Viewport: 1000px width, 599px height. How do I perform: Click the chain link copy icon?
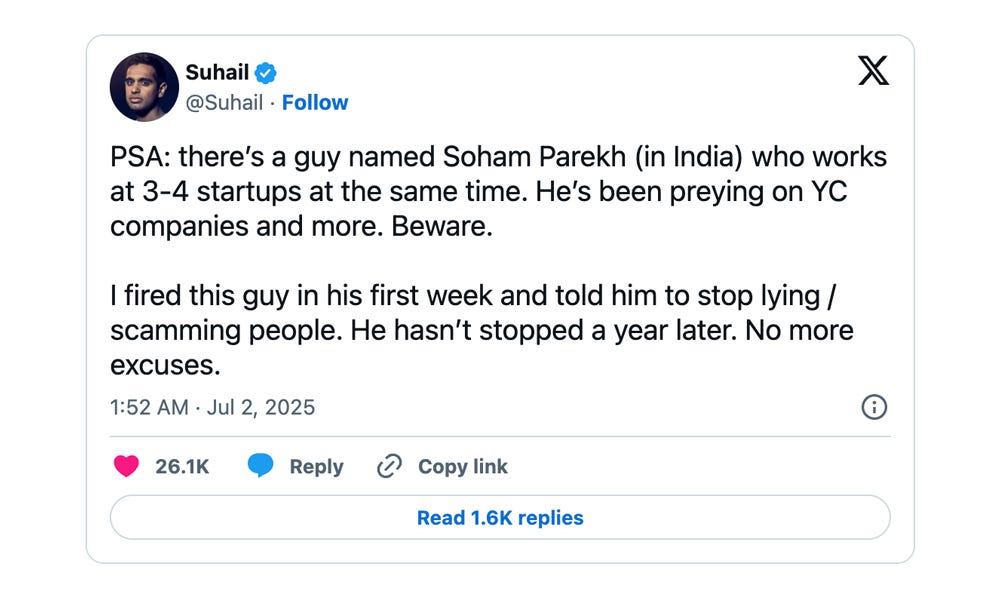(x=389, y=466)
